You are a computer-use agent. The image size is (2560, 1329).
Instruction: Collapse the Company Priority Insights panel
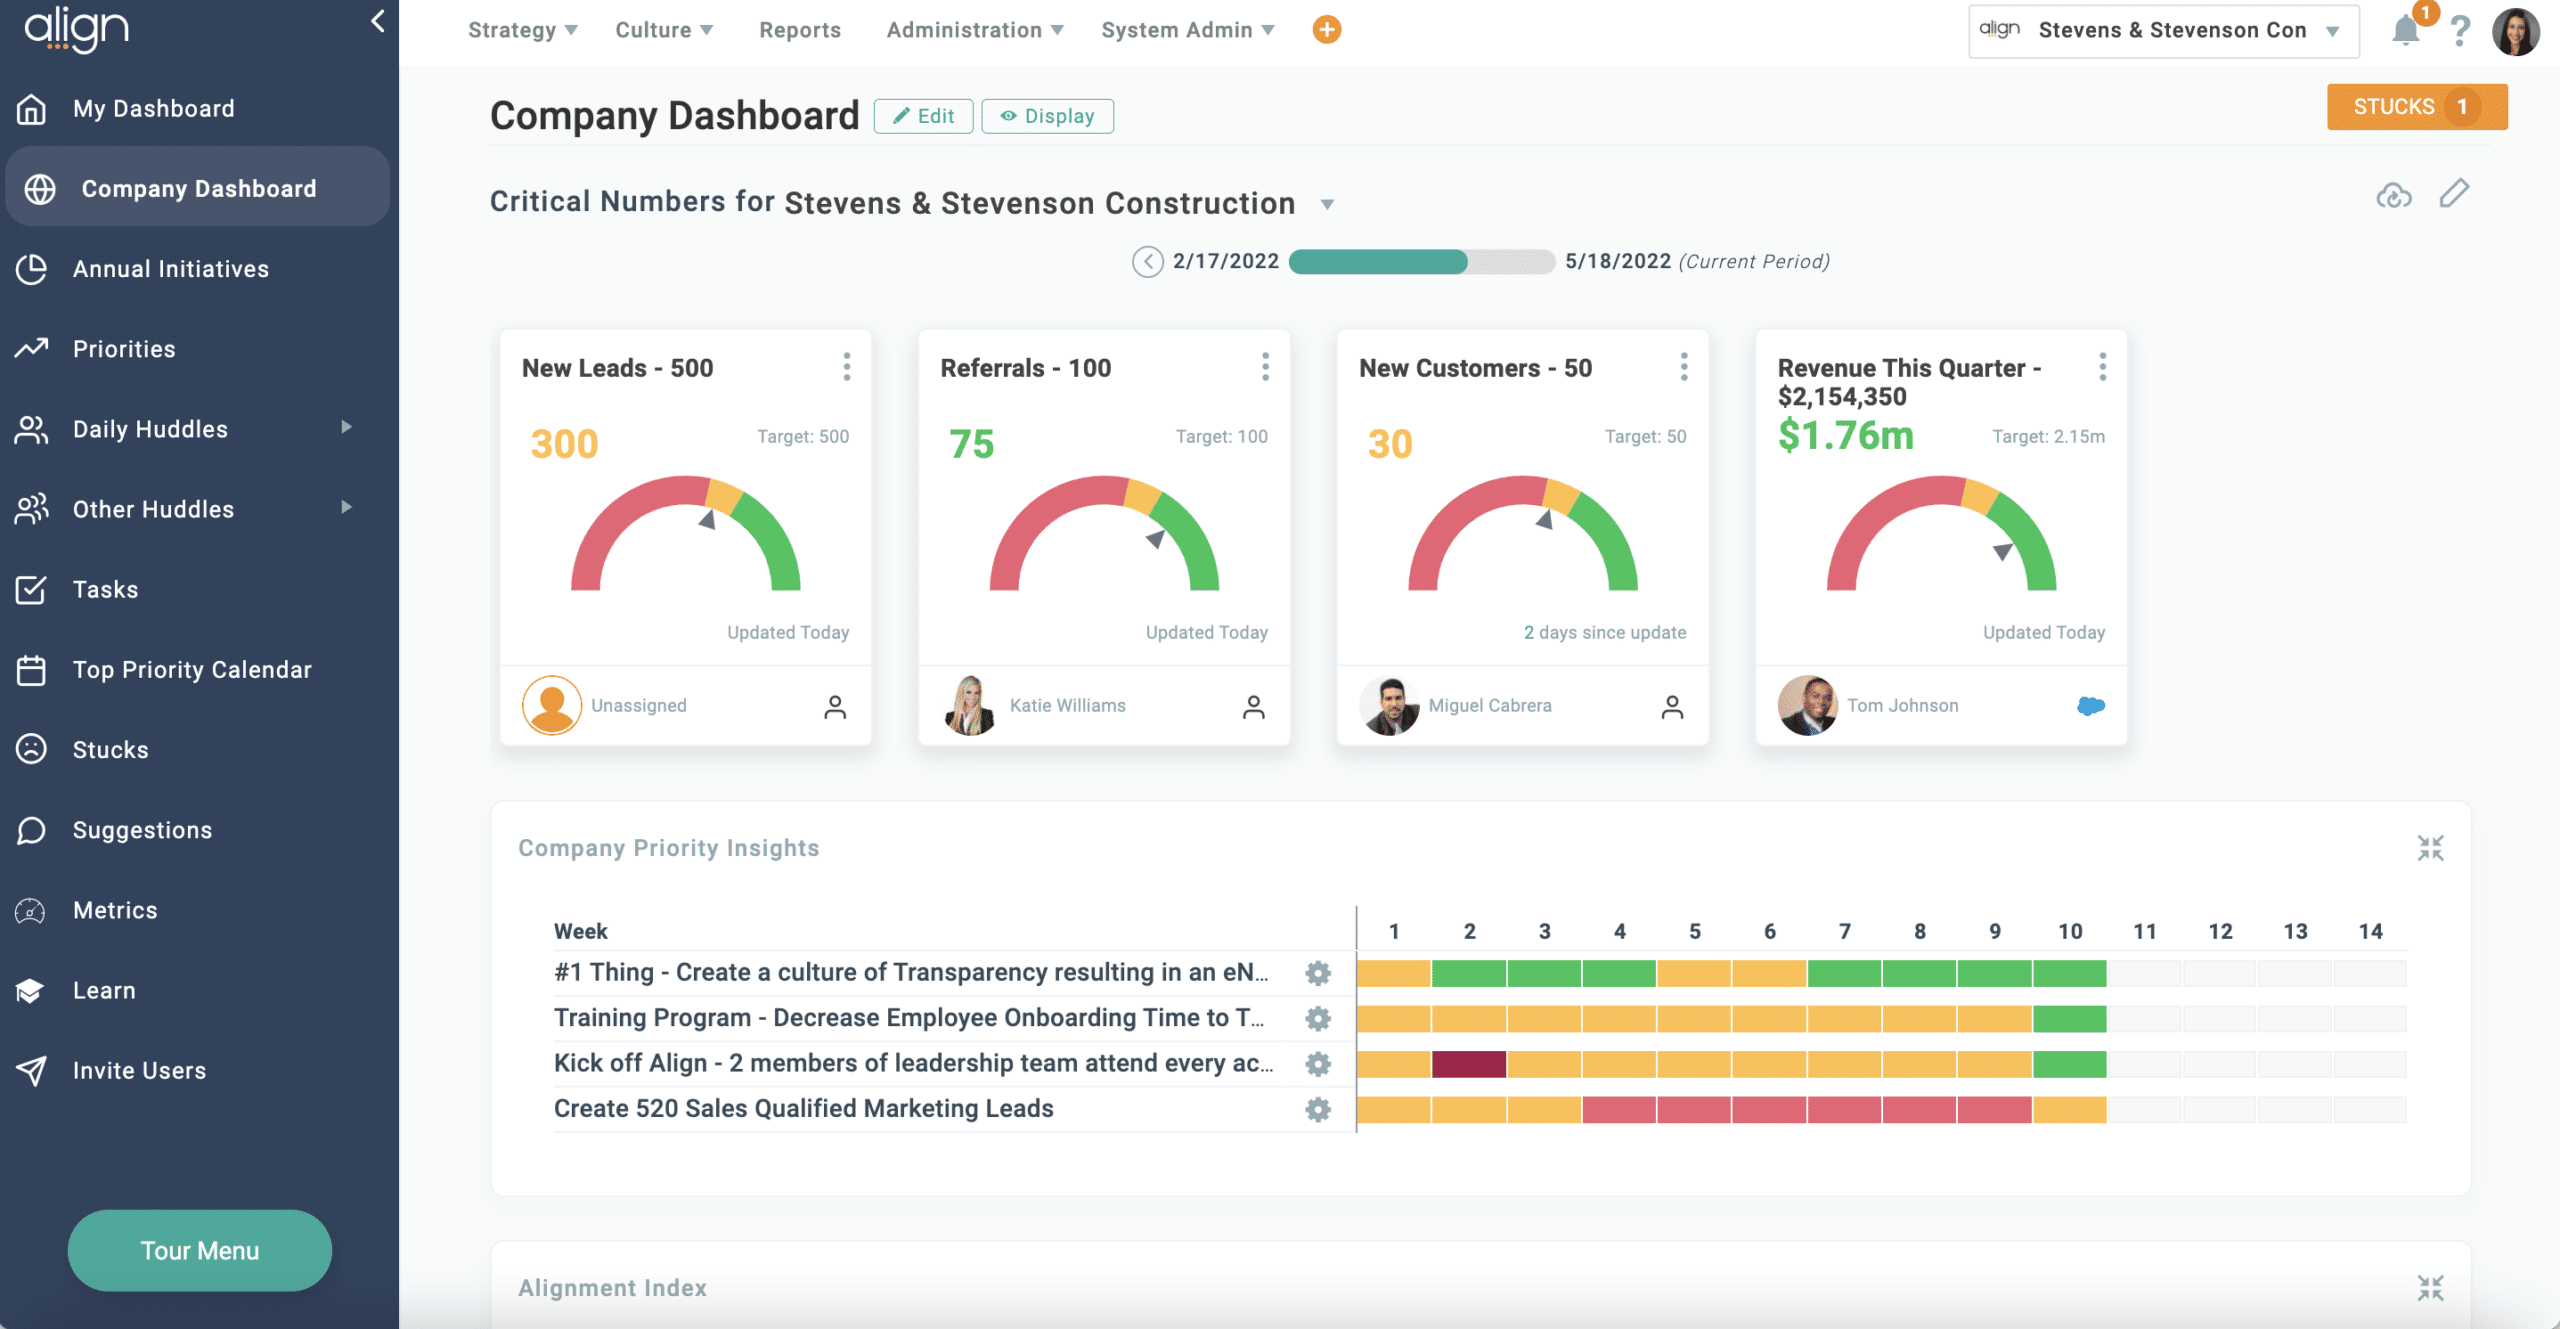pyautogui.click(x=2430, y=848)
